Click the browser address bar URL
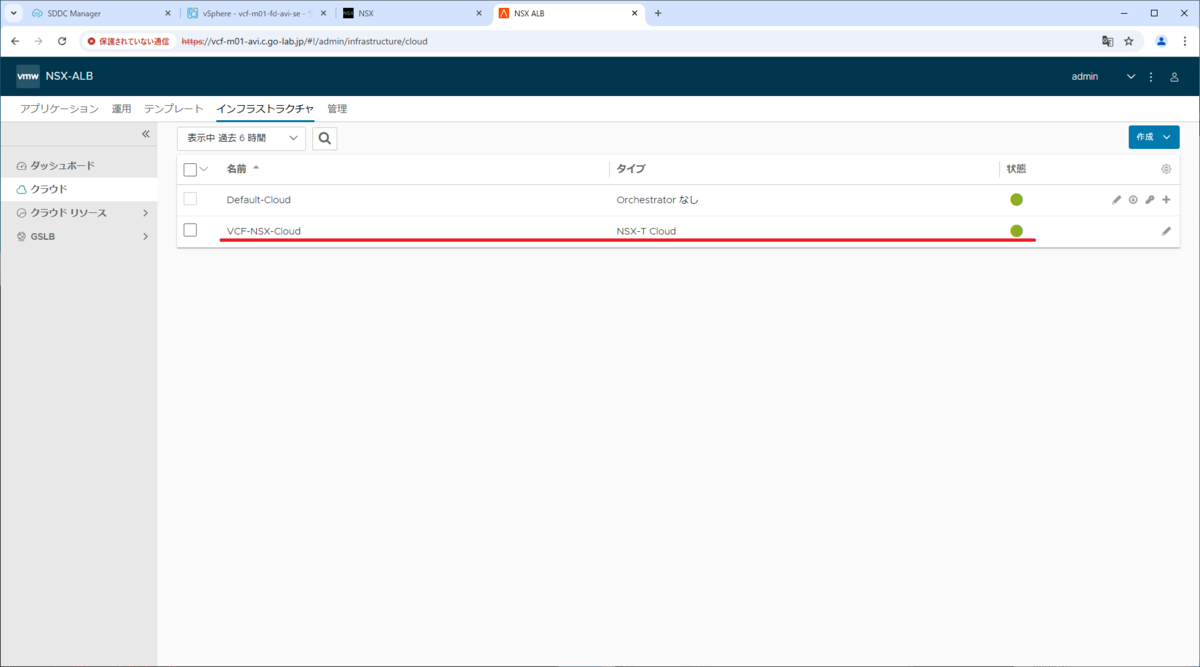This screenshot has width=1200, height=667. 304,41
